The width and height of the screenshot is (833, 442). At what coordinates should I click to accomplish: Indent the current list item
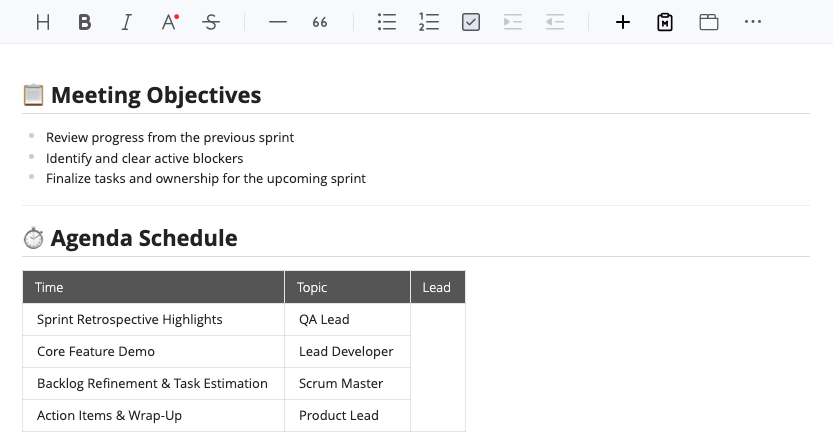pos(513,22)
